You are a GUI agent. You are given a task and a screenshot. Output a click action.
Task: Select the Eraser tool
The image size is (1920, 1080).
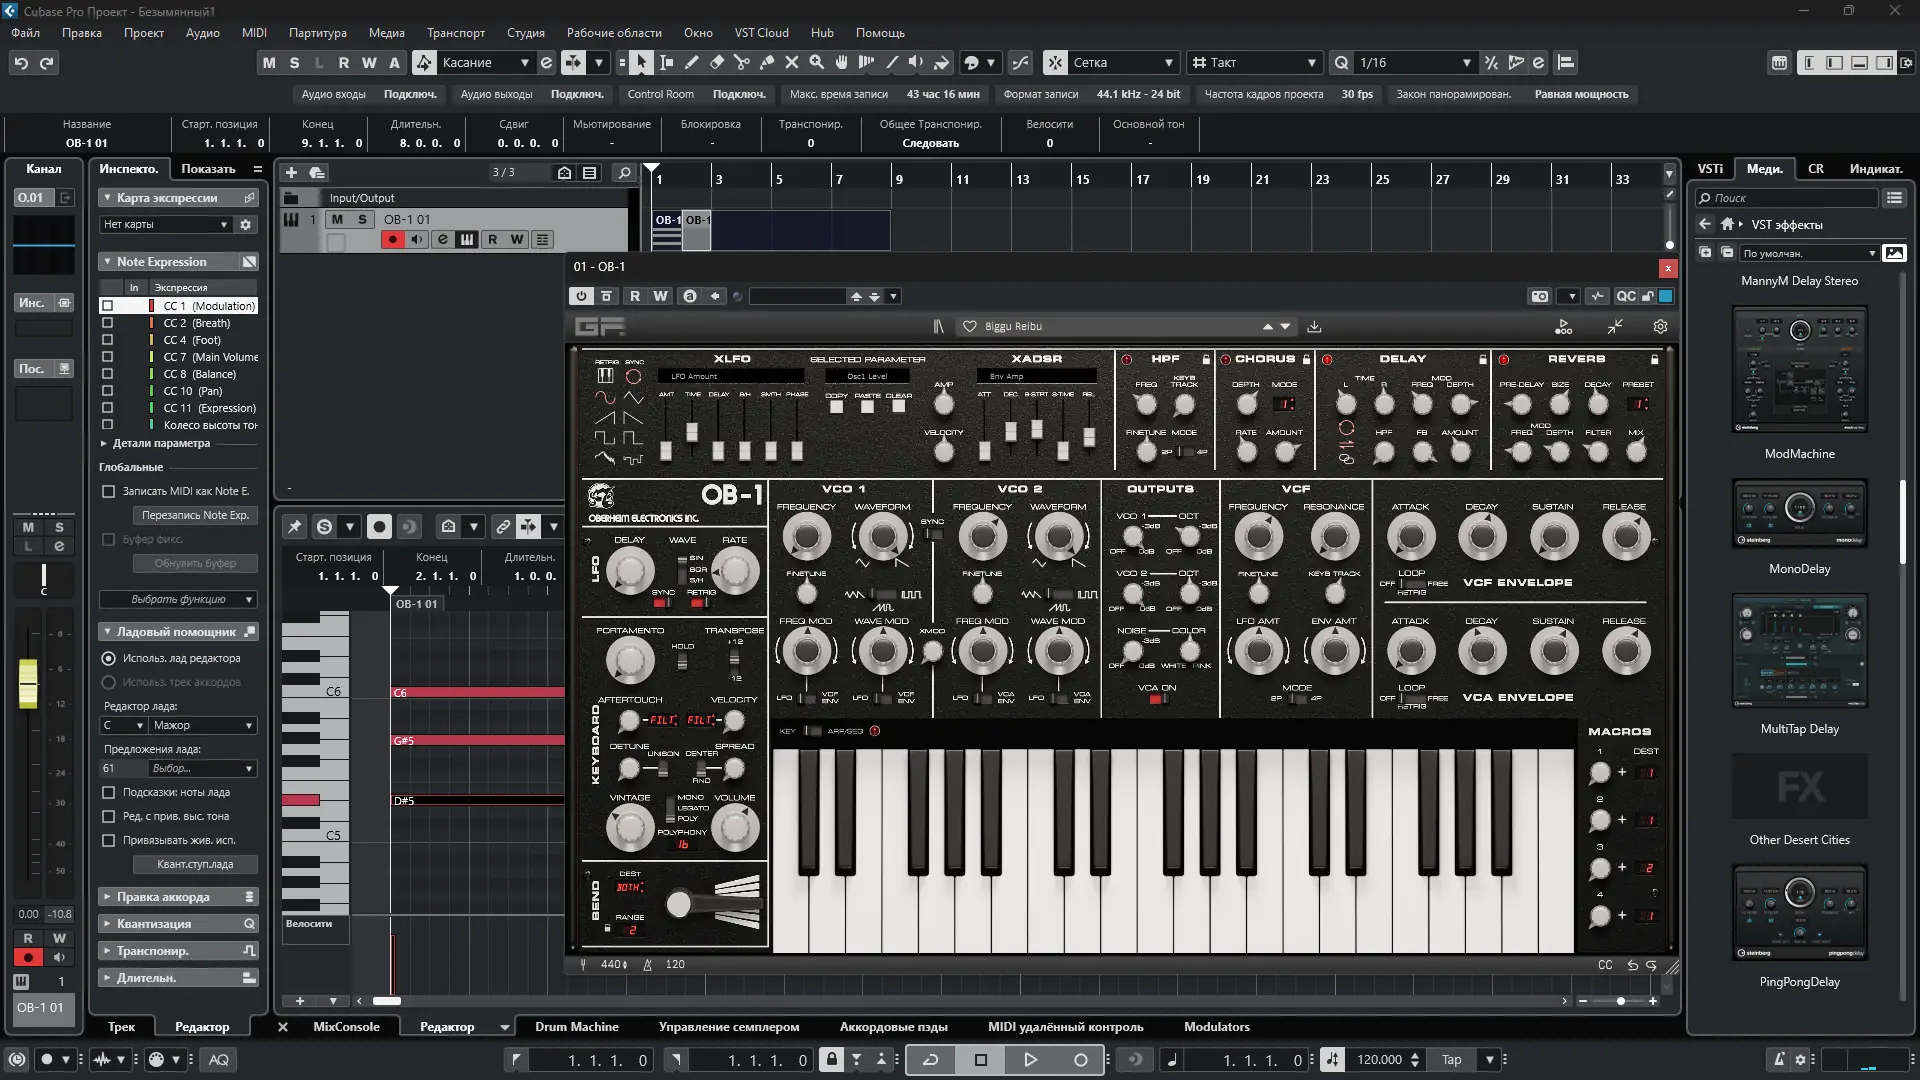click(716, 63)
